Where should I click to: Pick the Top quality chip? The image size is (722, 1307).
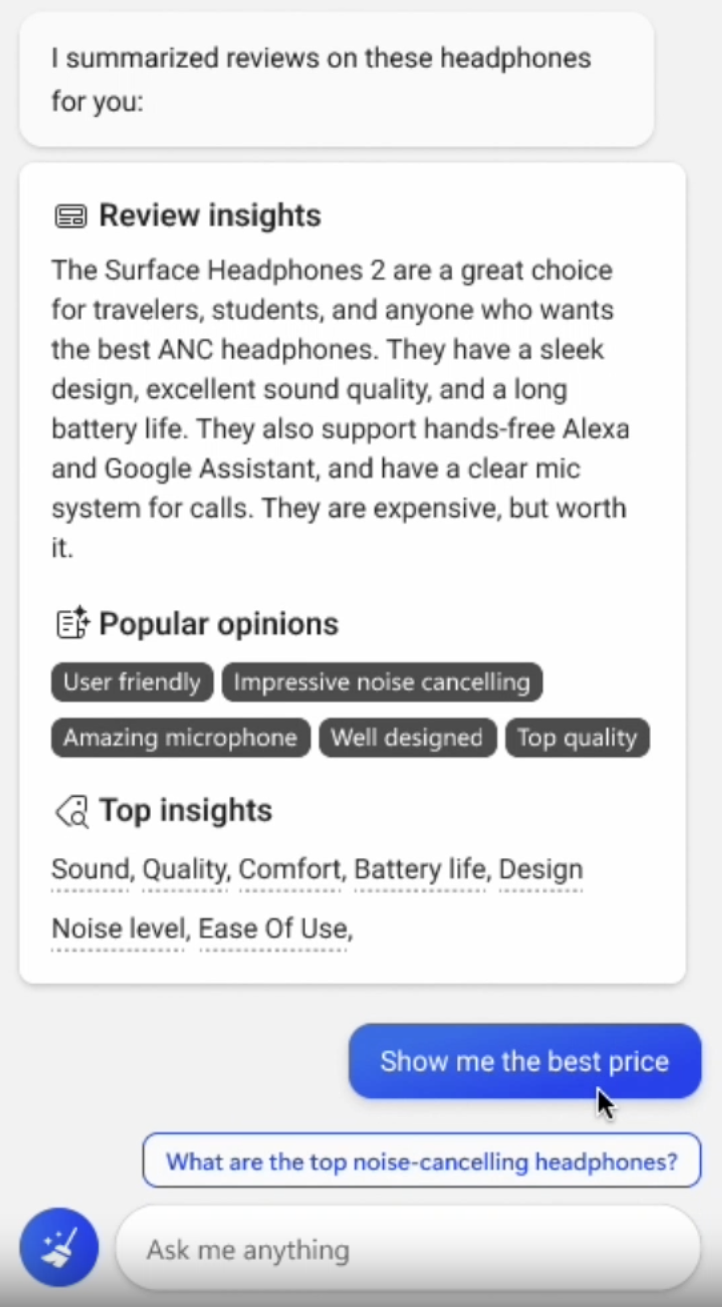coord(577,738)
